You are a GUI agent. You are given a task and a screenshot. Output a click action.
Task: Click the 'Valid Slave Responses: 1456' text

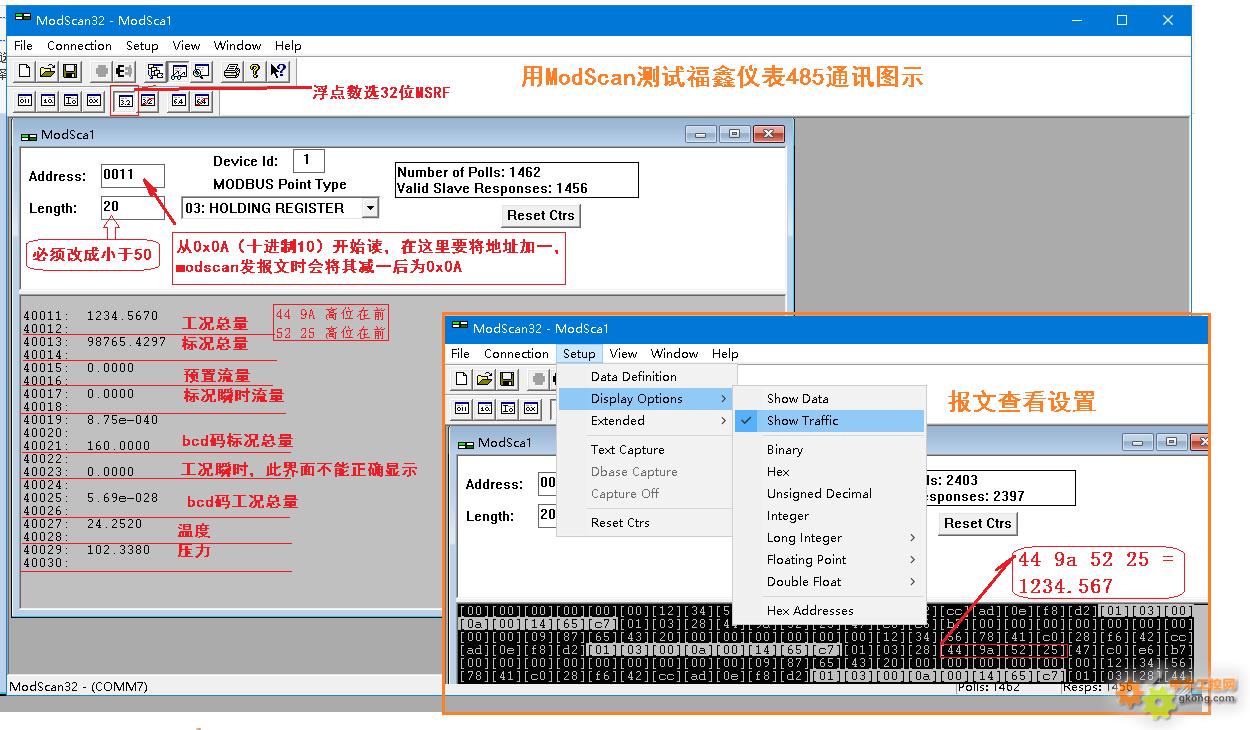492,188
